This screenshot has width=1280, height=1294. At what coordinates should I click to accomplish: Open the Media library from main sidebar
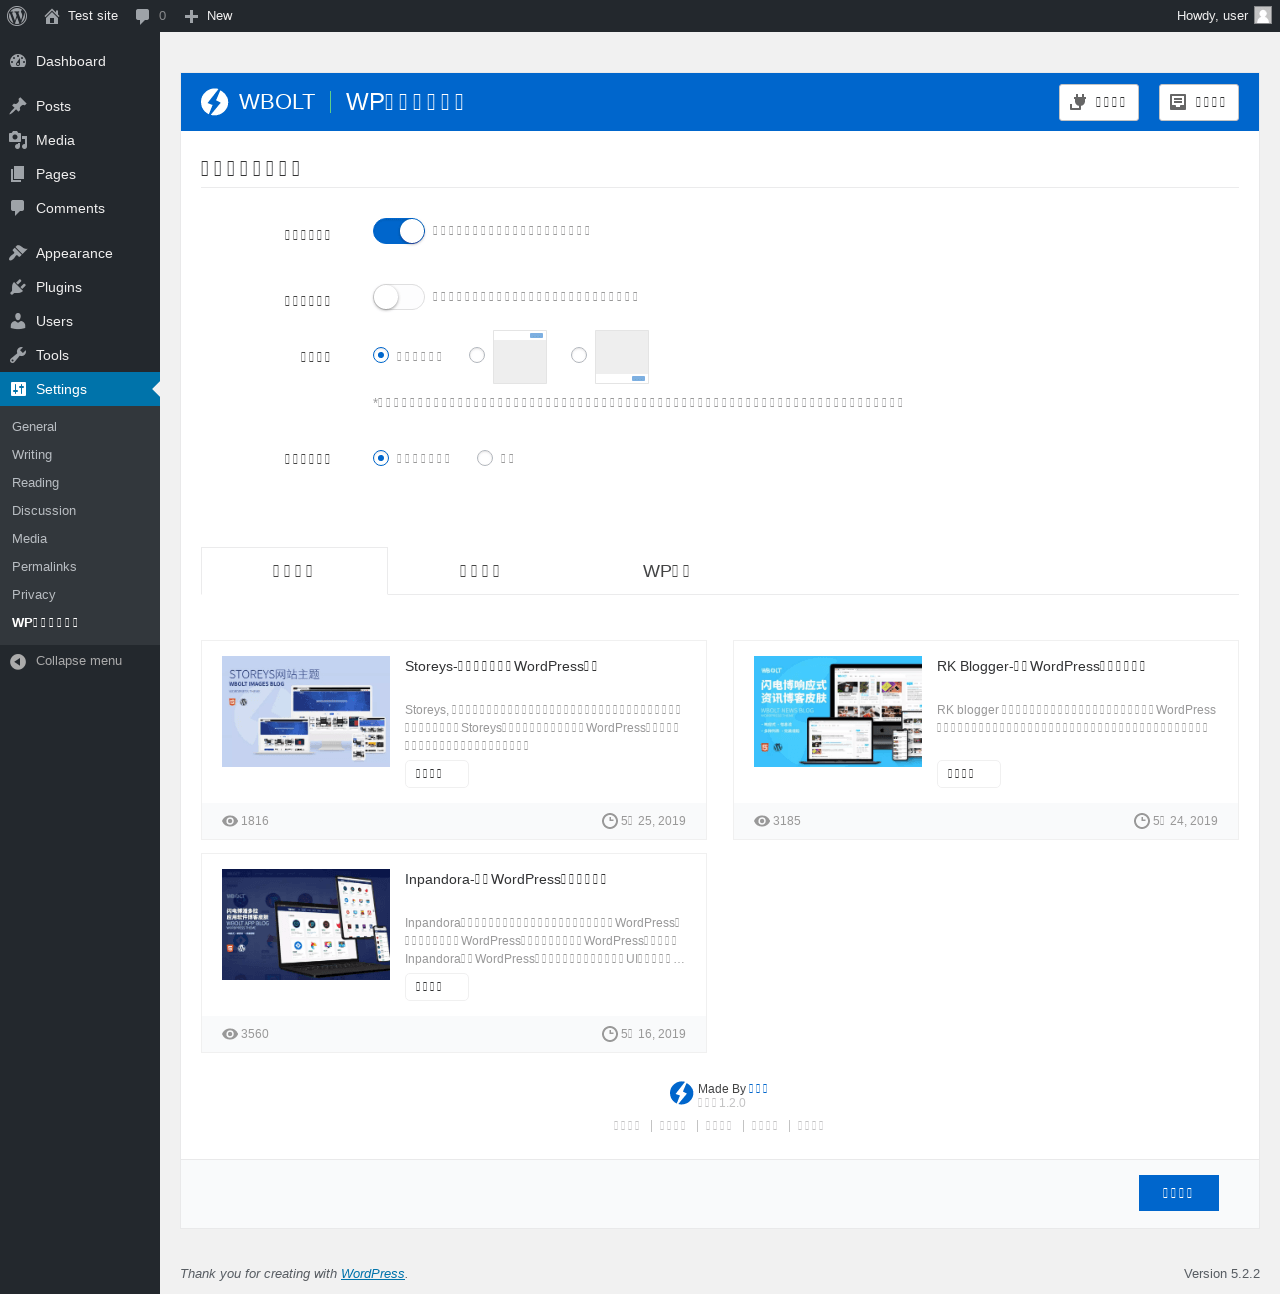coord(80,140)
